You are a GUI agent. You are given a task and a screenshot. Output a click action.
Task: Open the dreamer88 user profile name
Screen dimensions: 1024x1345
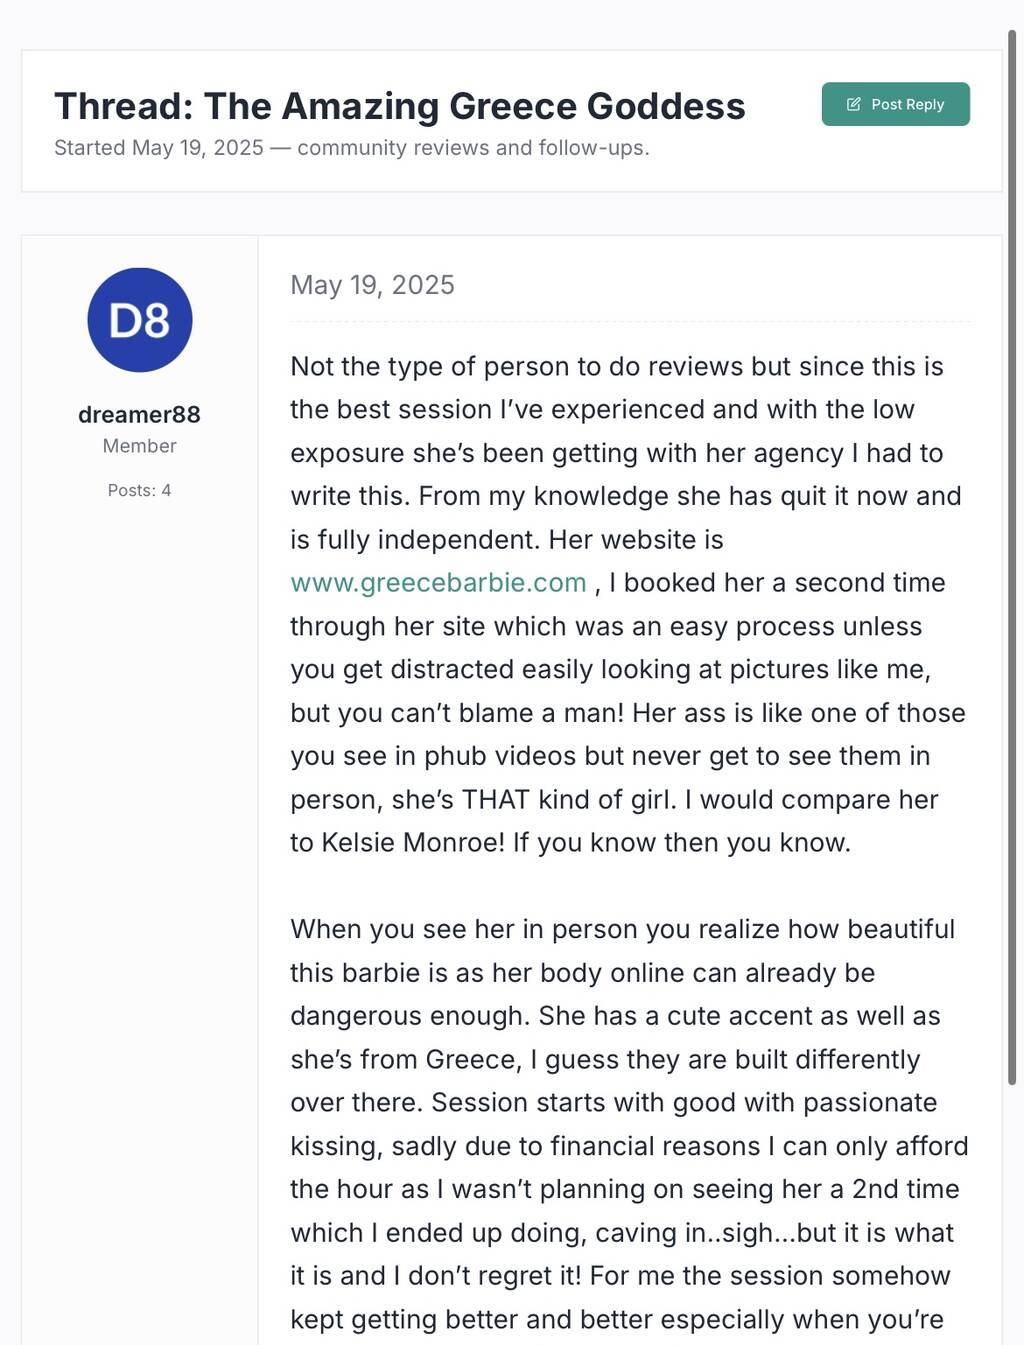pos(139,414)
